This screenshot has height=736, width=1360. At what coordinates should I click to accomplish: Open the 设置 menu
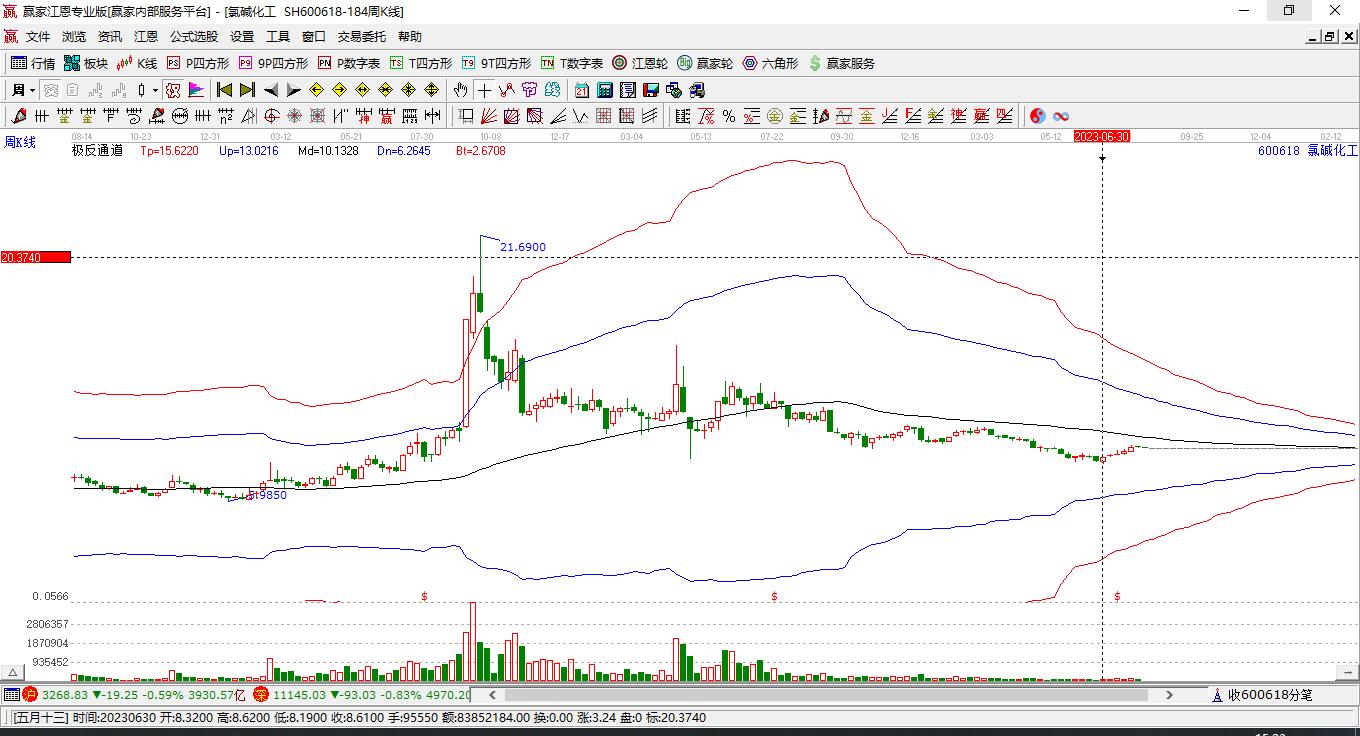242,37
